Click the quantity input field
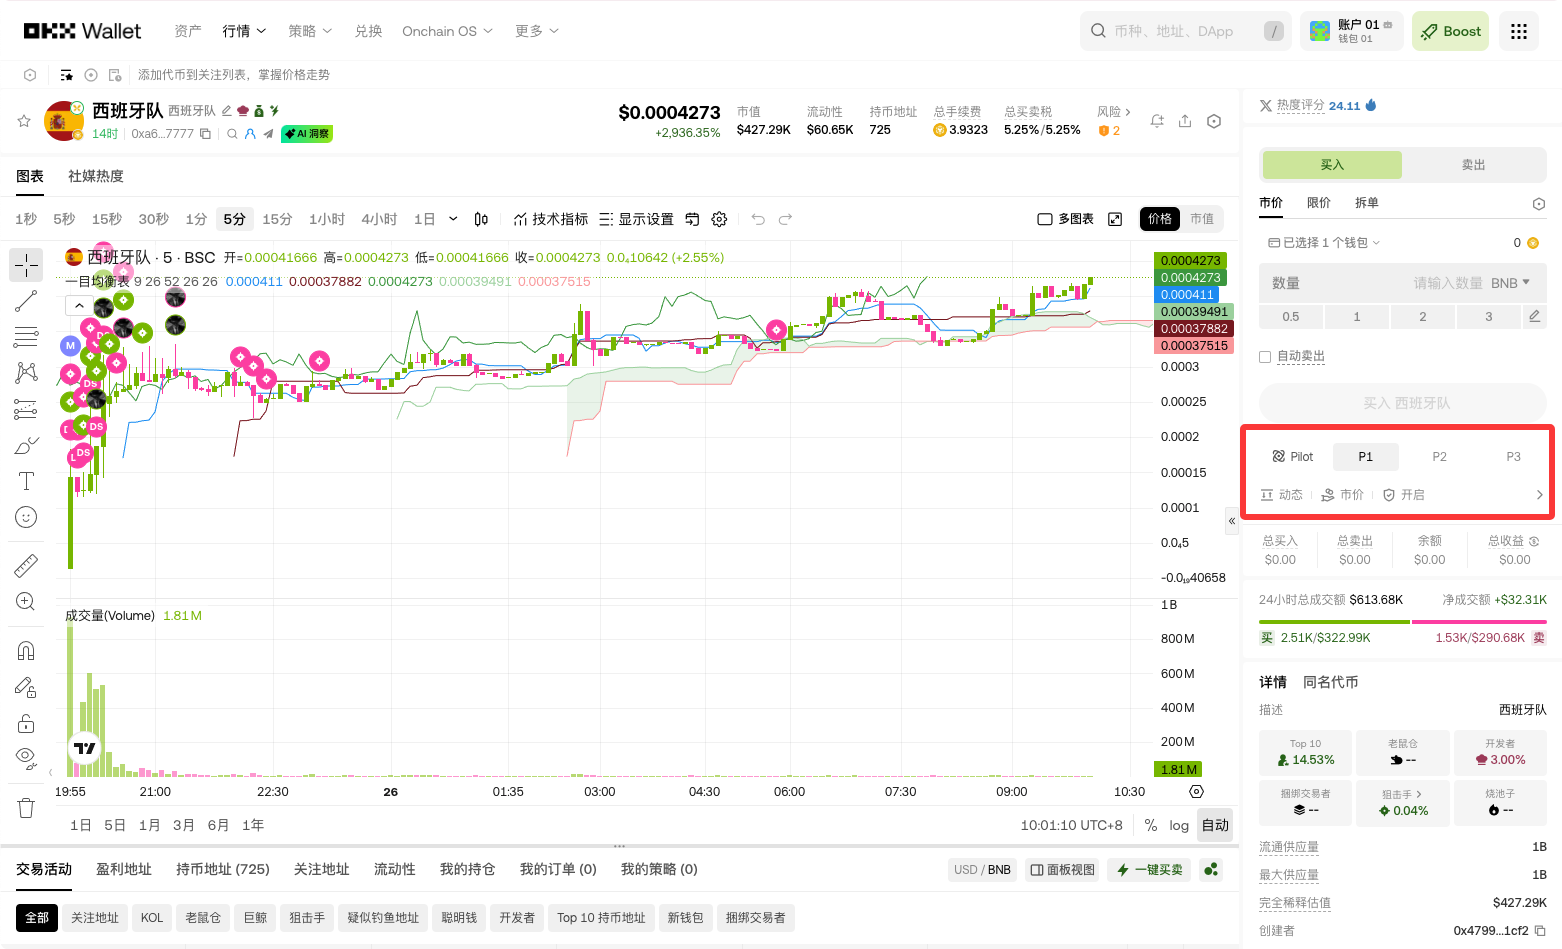Screen dimensions: 1562x949 (1403, 283)
